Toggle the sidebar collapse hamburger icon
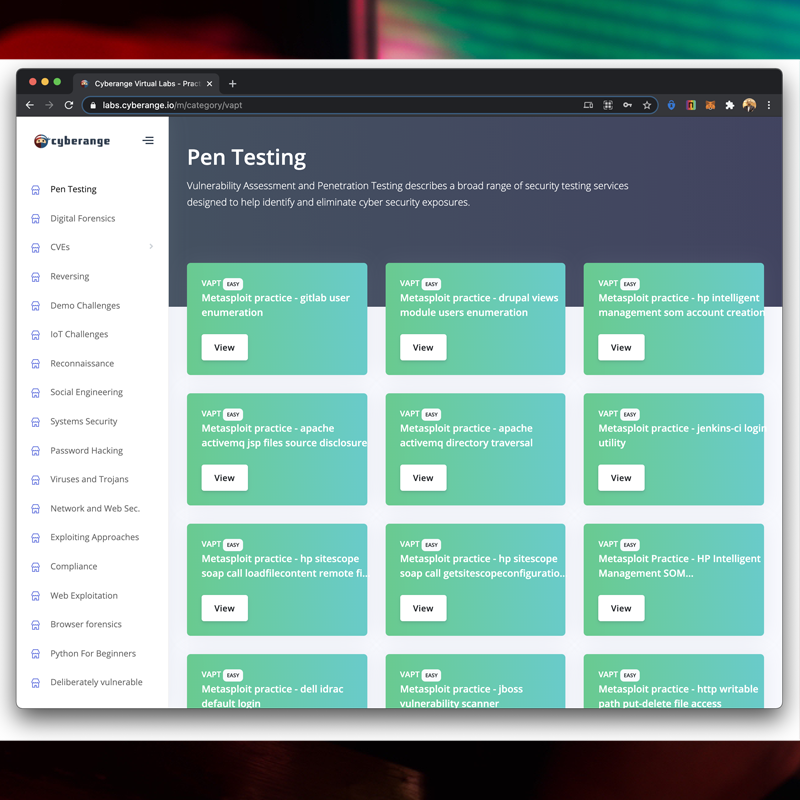The image size is (800, 800). [x=148, y=141]
